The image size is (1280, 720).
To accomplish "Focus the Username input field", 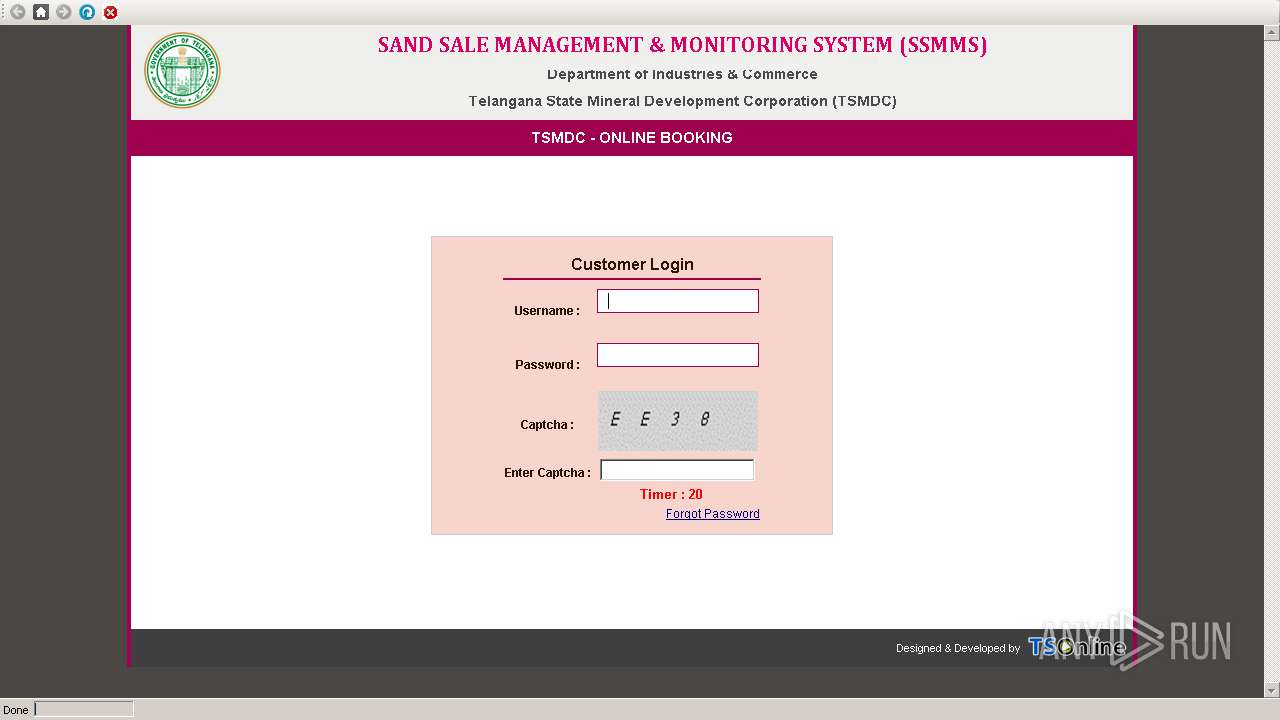I will coord(678,301).
